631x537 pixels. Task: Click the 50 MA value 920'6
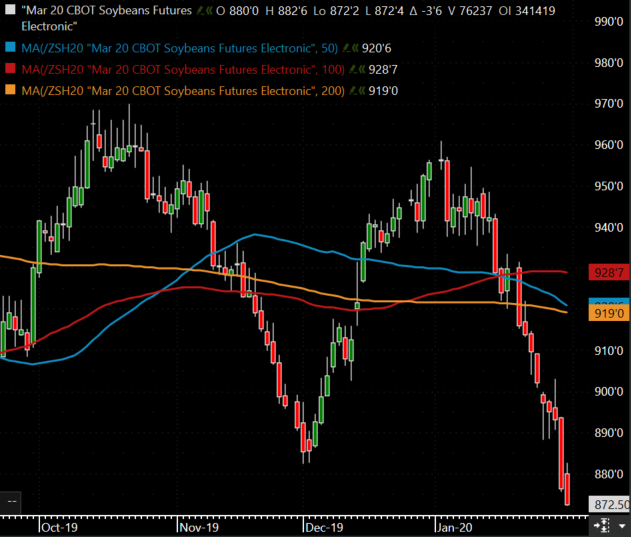[376, 49]
